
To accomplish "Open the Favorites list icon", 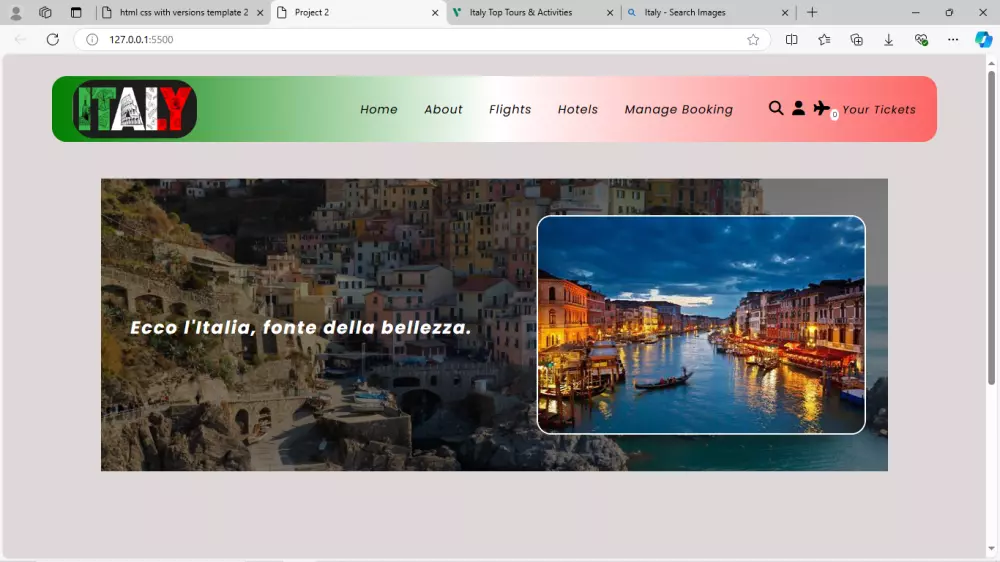I will tap(824, 40).
